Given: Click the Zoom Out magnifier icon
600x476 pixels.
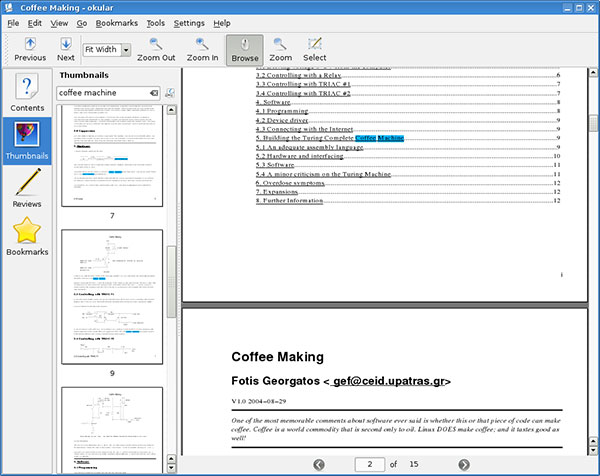Looking at the screenshot, I should 156,44.
